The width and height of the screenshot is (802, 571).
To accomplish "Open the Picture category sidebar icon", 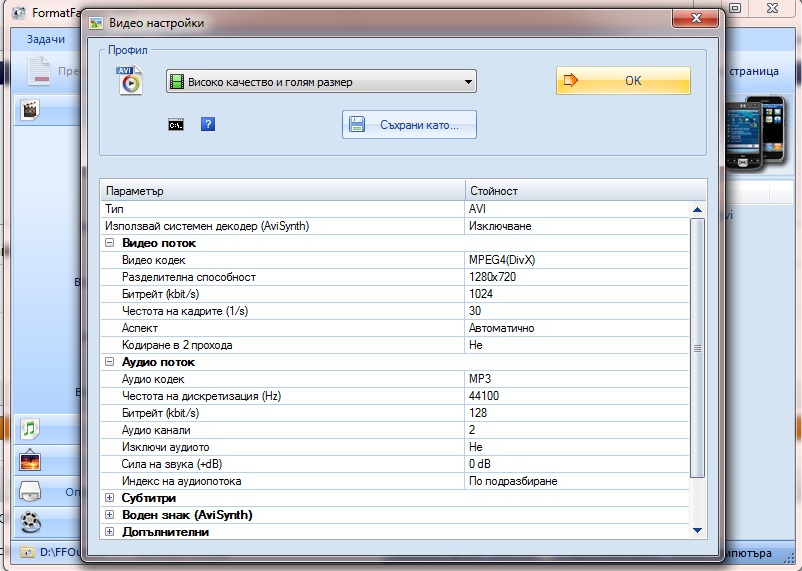I will (30, 461).
